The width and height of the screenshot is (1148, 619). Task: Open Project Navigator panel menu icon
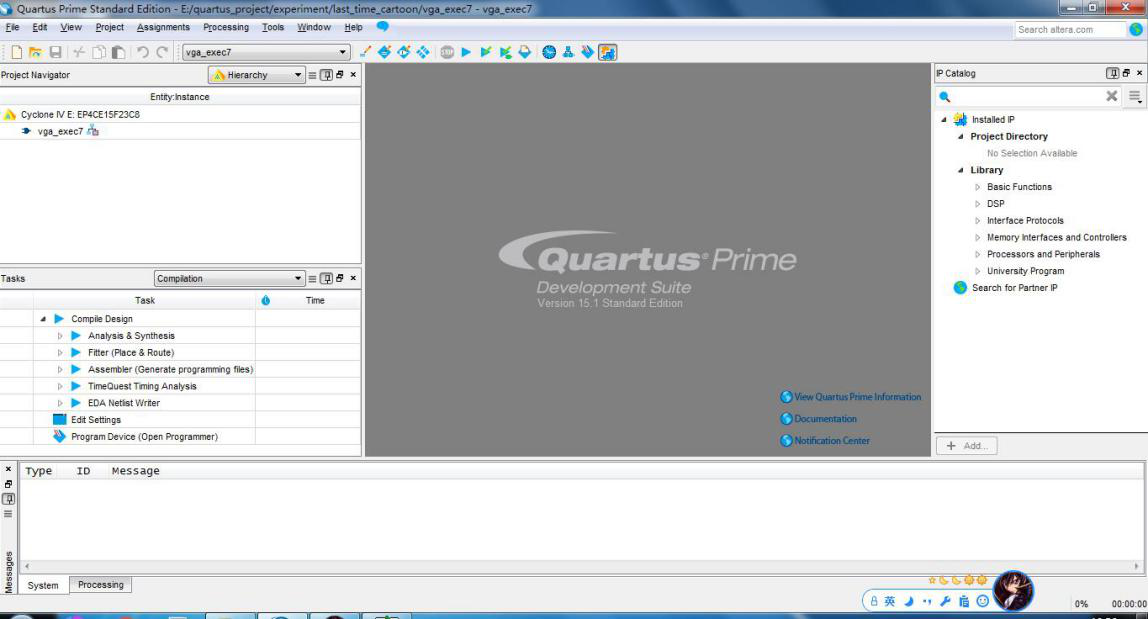coord(313,75)
